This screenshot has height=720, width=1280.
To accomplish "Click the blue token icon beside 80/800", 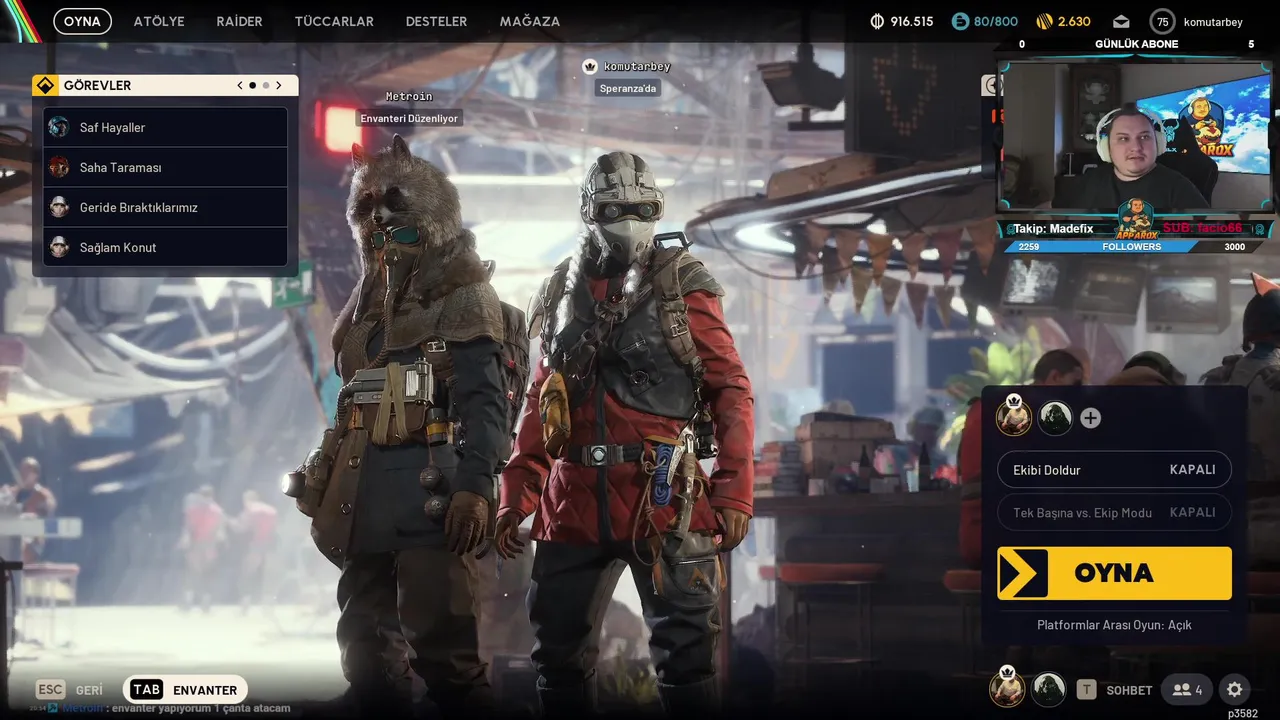I will pos(960,21).
